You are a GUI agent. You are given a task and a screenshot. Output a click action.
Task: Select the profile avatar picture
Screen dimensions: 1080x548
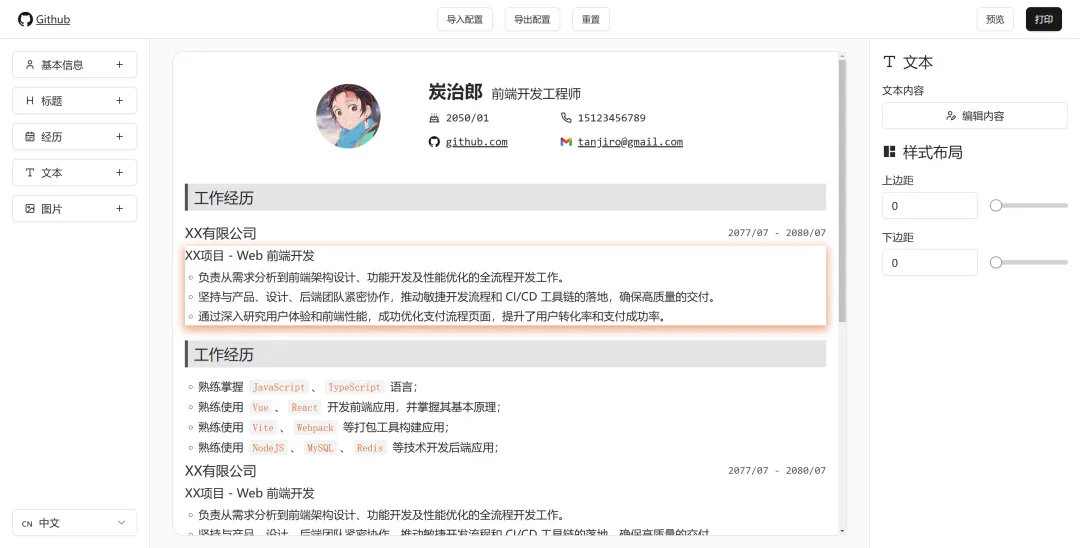348,116
